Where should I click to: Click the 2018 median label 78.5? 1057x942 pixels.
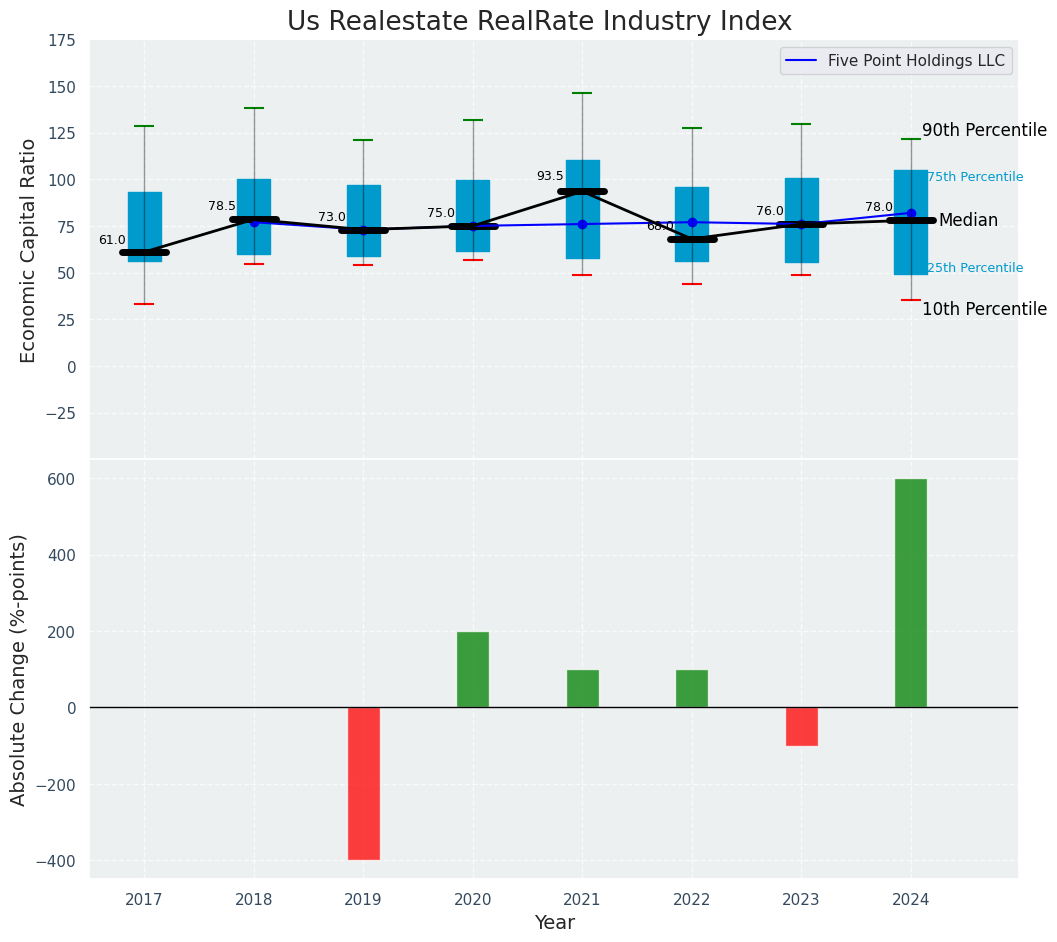click(222, 206)
